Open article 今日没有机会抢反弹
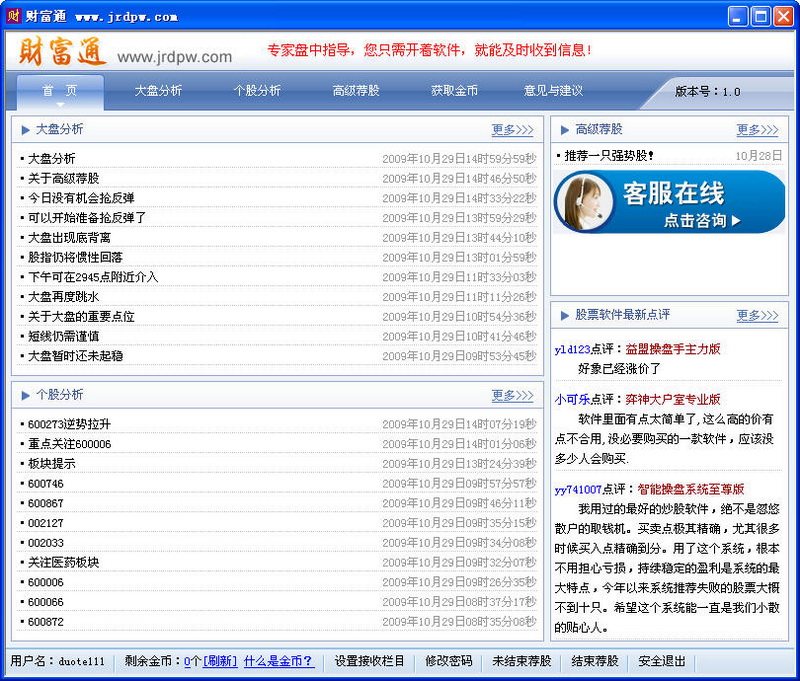This screenshot has height=681, width=800. [x=81, y=198]
